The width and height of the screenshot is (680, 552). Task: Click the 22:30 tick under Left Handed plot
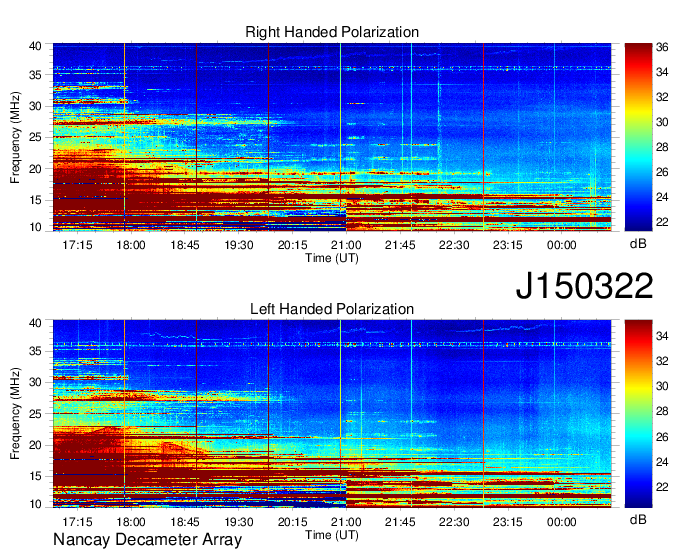coord(454,522)
